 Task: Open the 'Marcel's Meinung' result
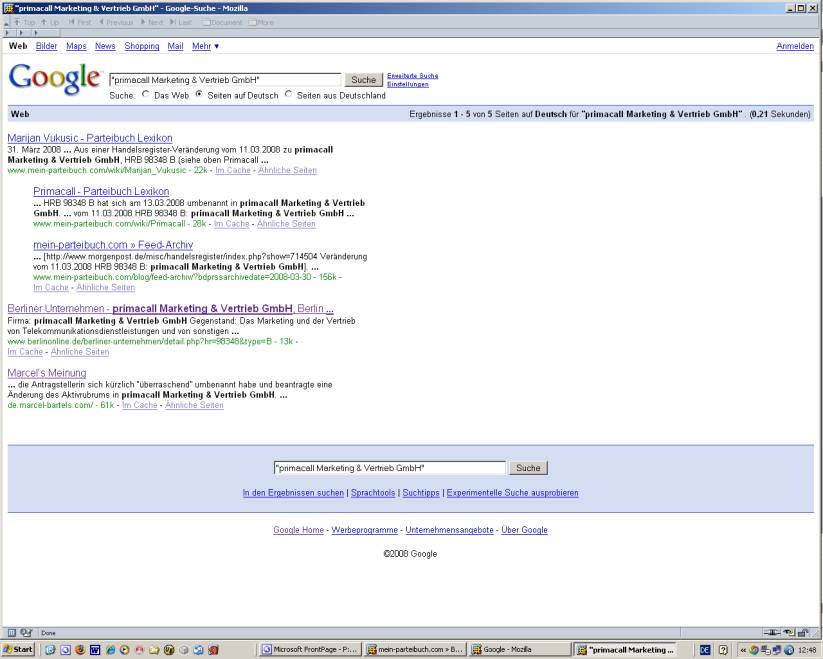pos(47,373)
